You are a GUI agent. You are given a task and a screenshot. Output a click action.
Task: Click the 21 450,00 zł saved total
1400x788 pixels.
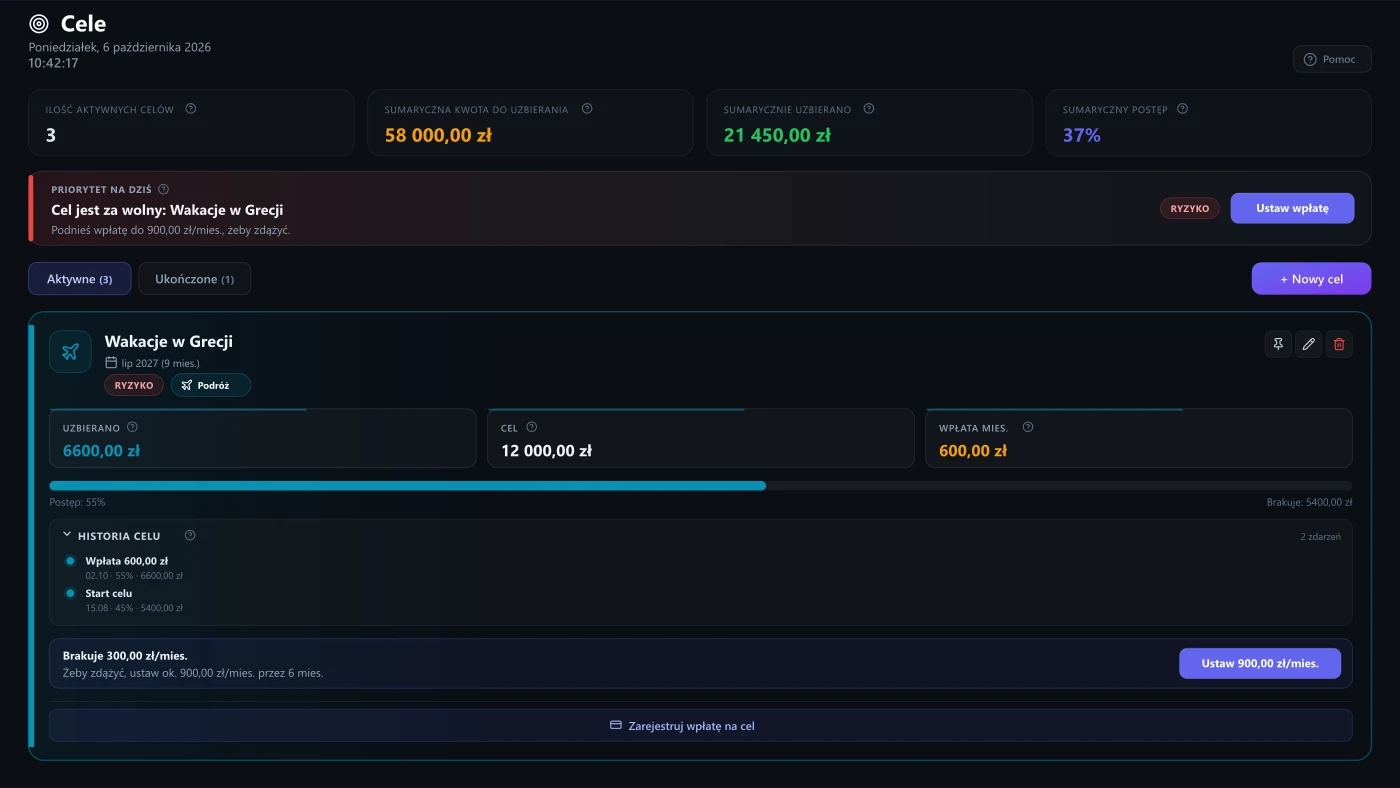click(x=777, y=135)
